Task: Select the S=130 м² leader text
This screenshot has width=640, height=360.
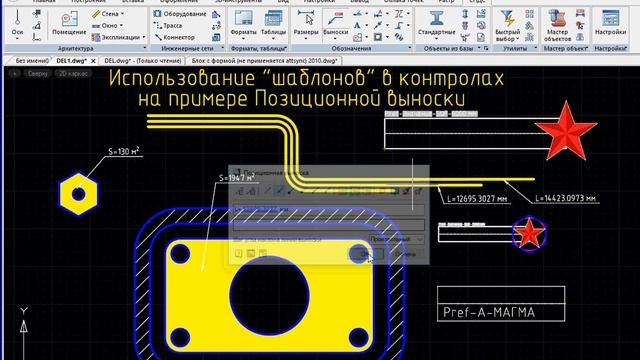Action: point(124,151)
